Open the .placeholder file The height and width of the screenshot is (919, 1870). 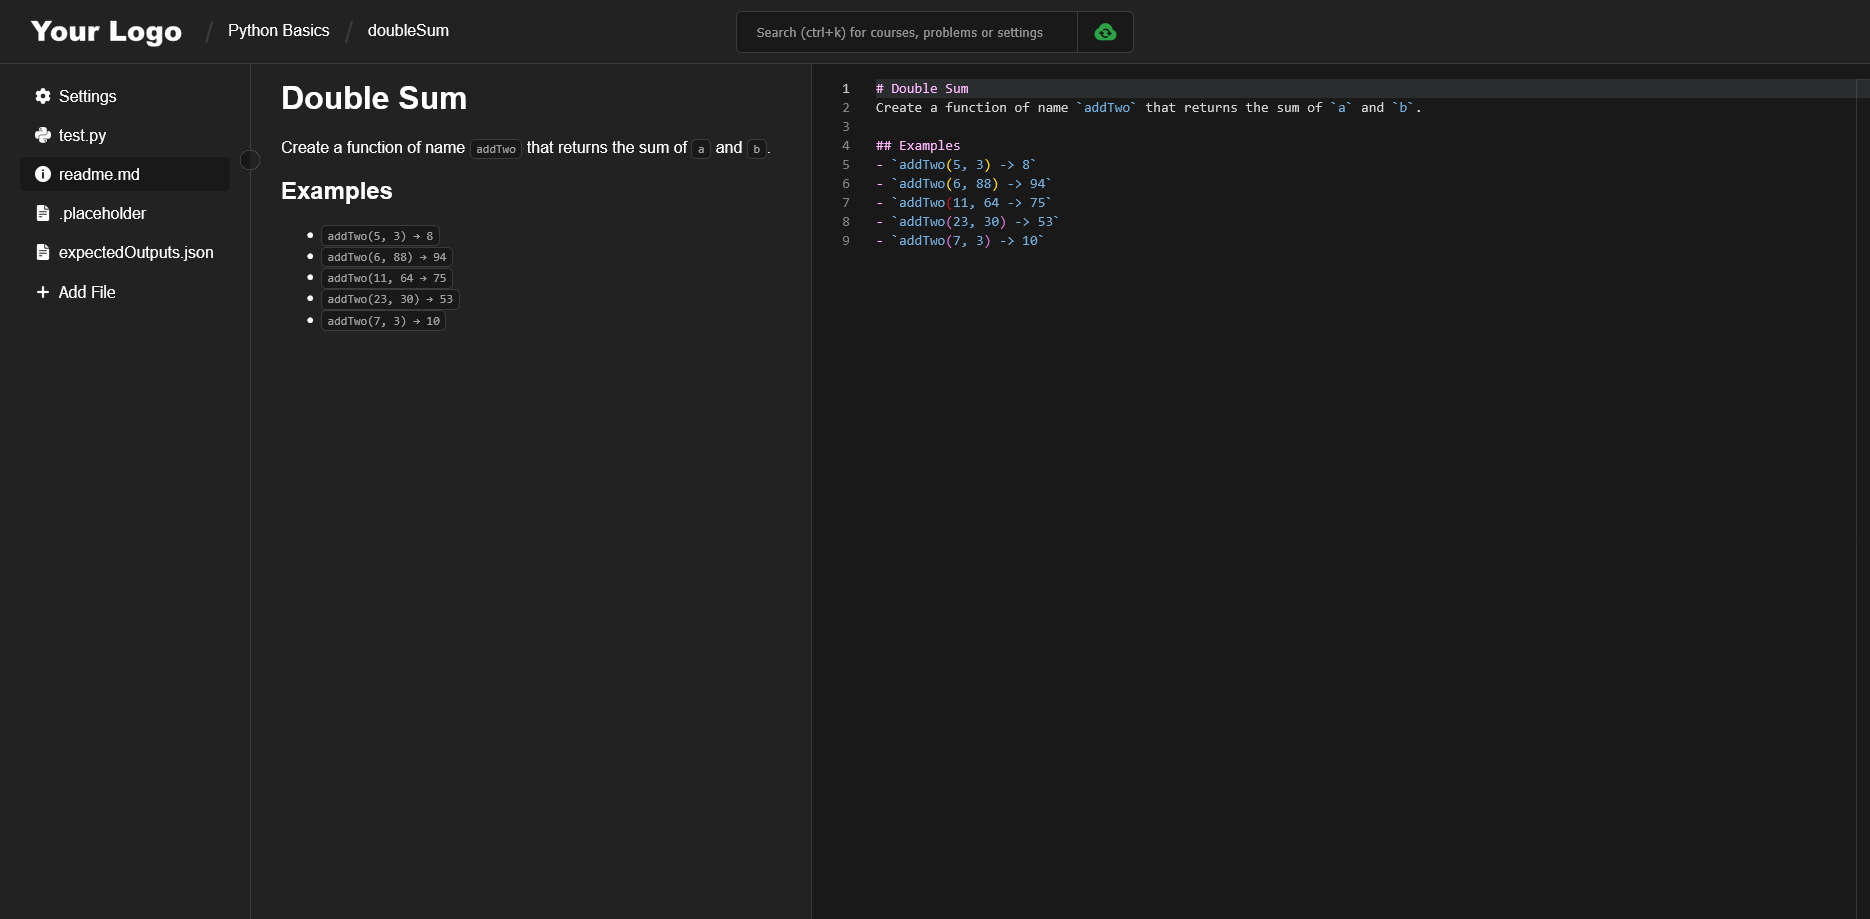(x=125, y=213)
